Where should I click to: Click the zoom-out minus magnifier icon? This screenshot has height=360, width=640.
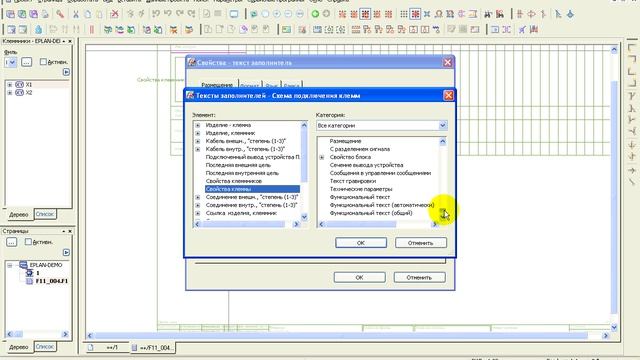click(x=288, y=14)
